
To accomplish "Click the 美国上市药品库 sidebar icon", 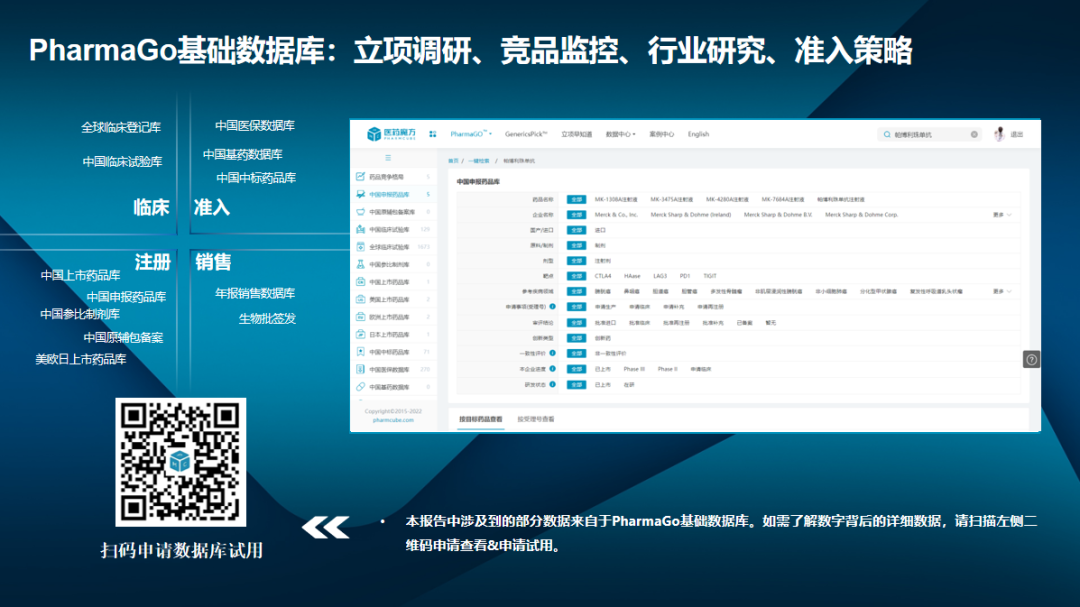I will coord(360,299).
